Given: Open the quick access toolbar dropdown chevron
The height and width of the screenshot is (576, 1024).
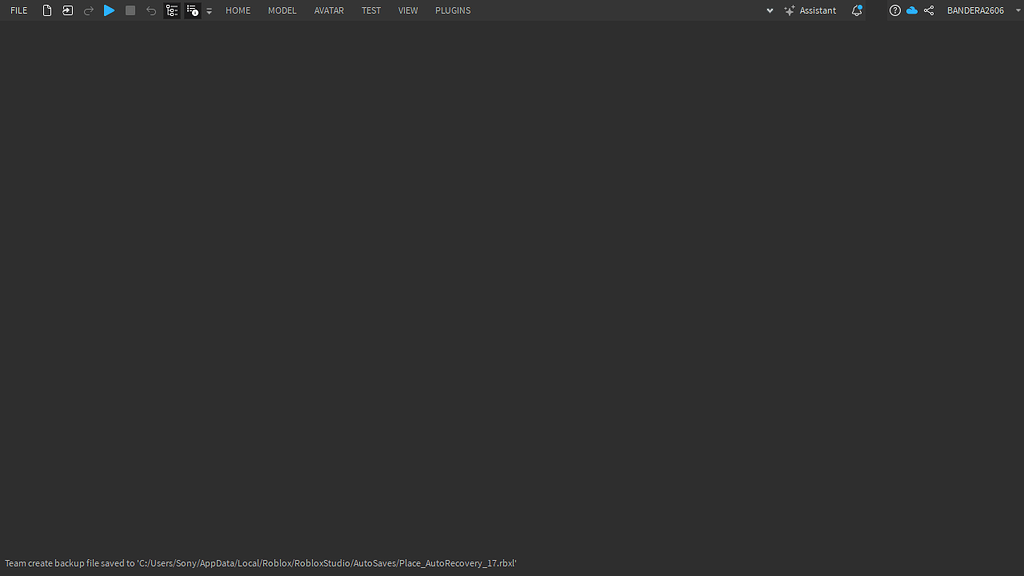Looking at the screenshot, I should (208, 12).
